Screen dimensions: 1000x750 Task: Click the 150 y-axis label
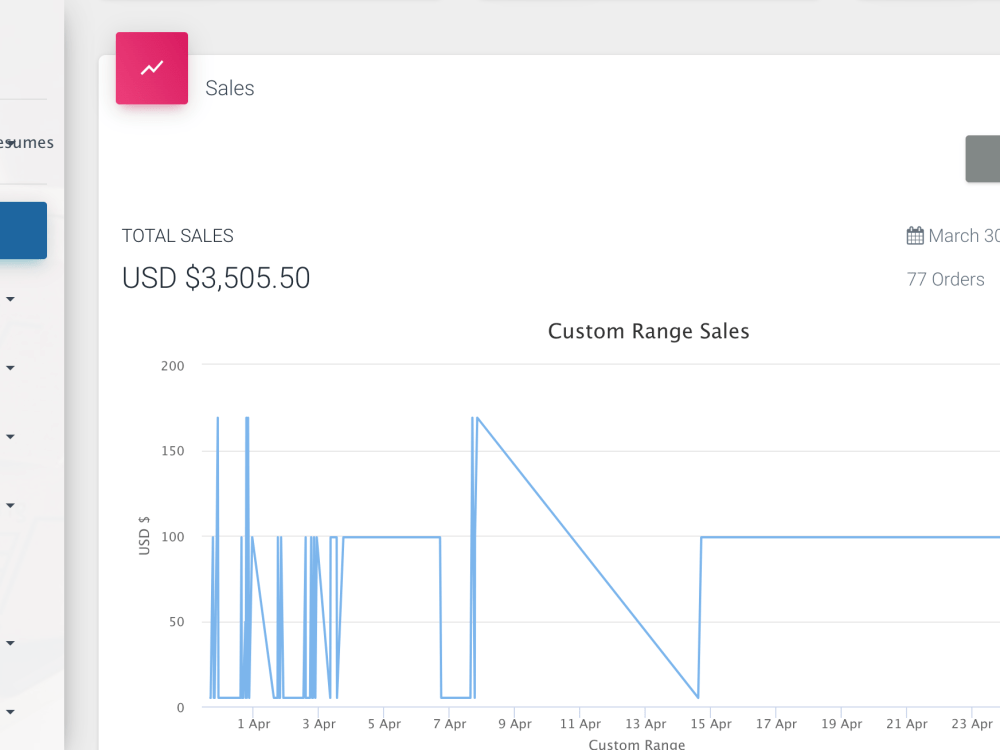point(172,451)
